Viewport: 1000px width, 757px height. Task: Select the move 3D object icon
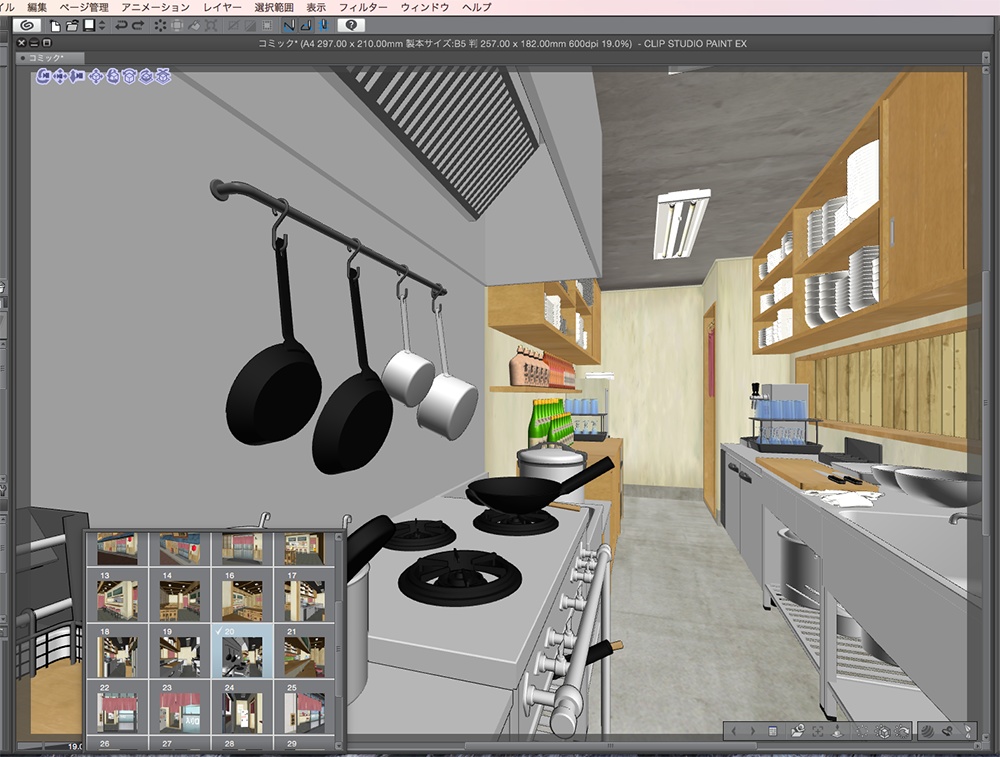[97, 75]
